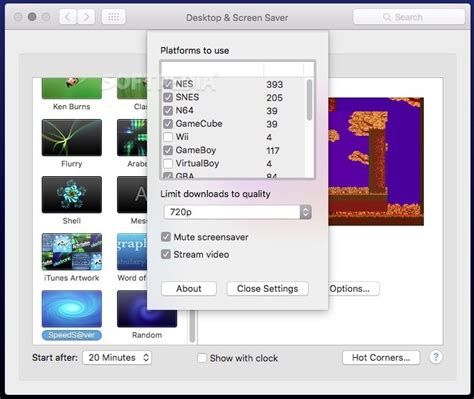Click the Search field
Viewport: 474px width, 399px height.
409,17
